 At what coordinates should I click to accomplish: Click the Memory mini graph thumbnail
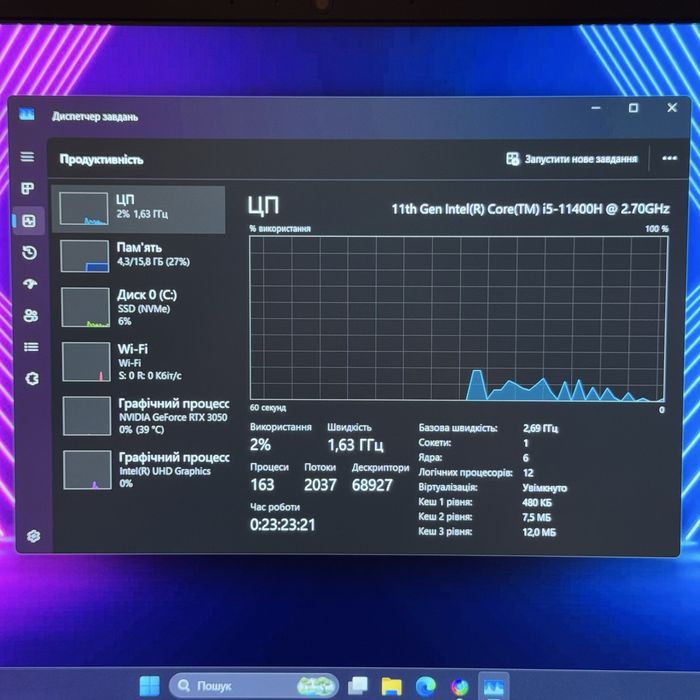coord(84,256)
